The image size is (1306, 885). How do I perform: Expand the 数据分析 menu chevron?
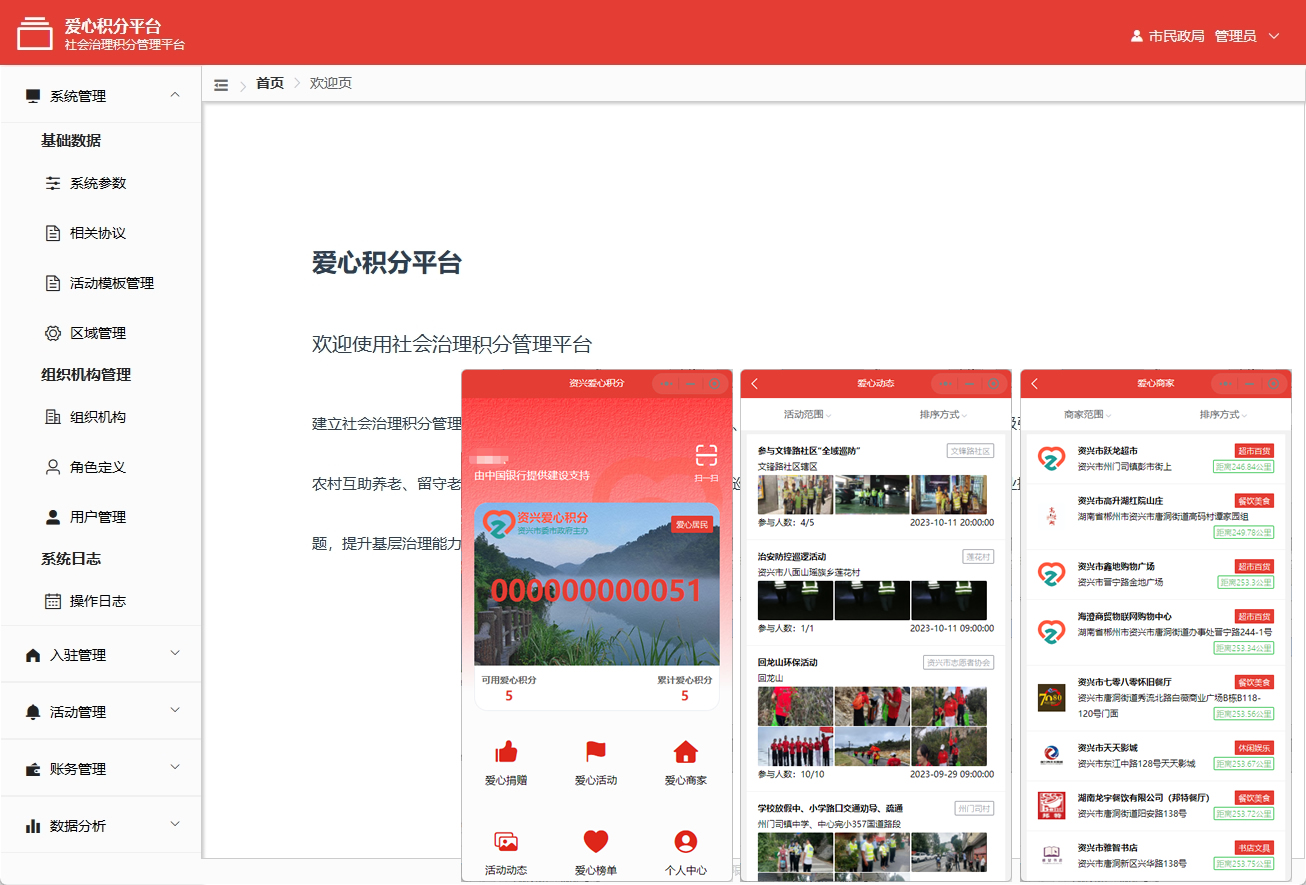[x=175, y=825]
